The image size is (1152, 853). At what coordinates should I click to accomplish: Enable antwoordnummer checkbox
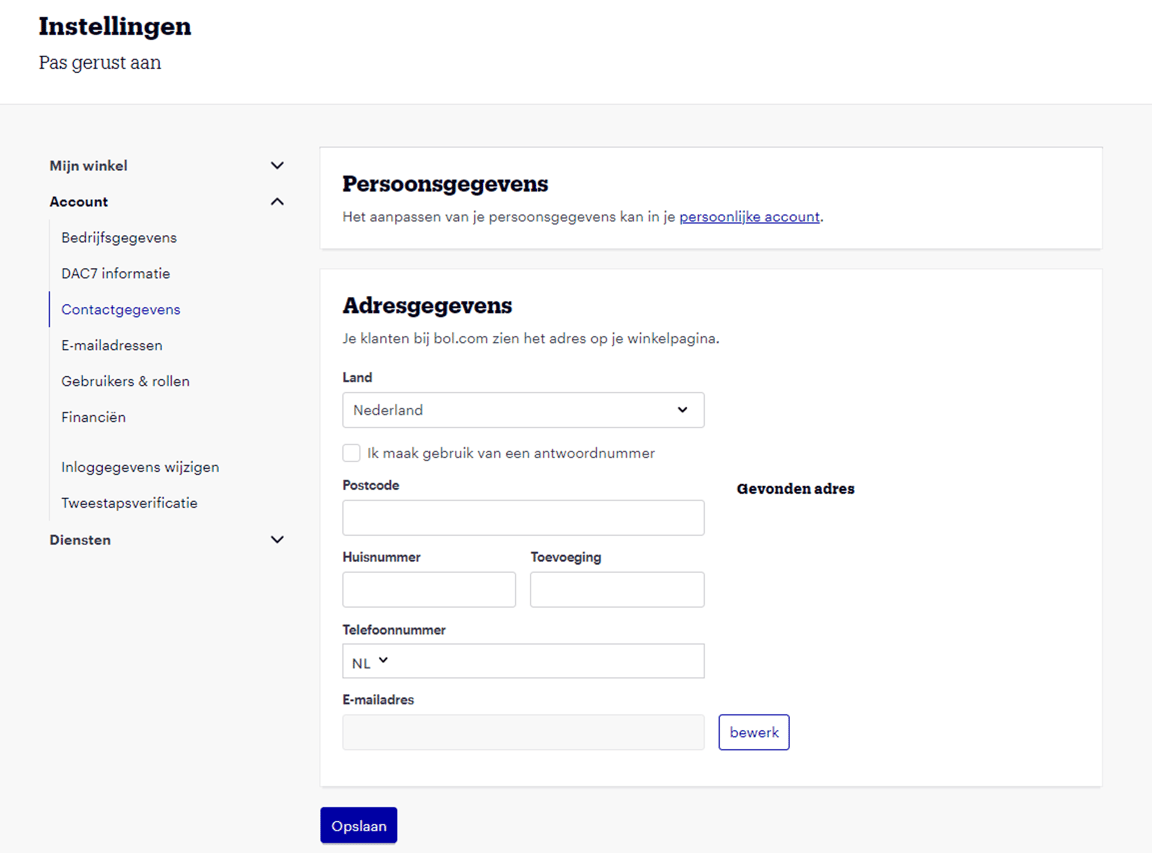[x=351, y=452]
